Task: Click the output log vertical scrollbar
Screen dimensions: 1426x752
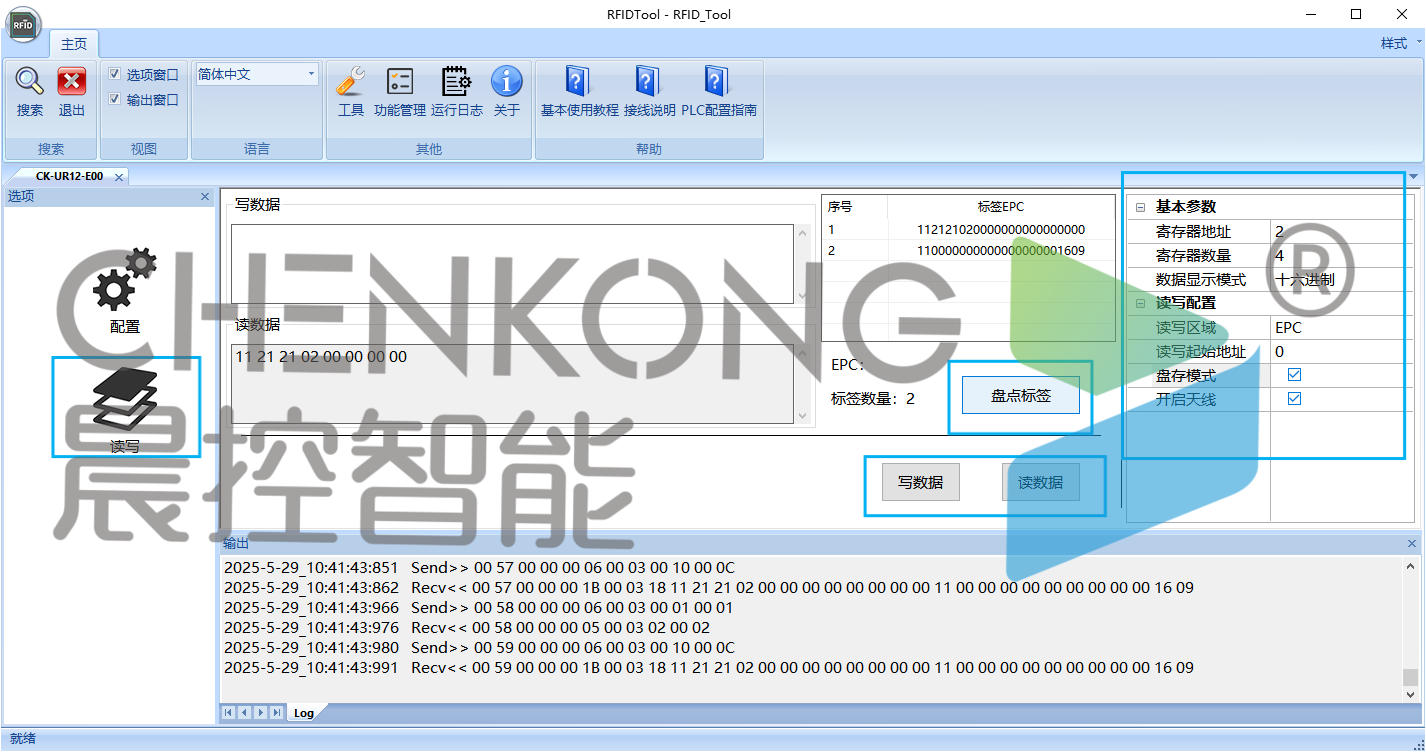Action: (1410, 629)
